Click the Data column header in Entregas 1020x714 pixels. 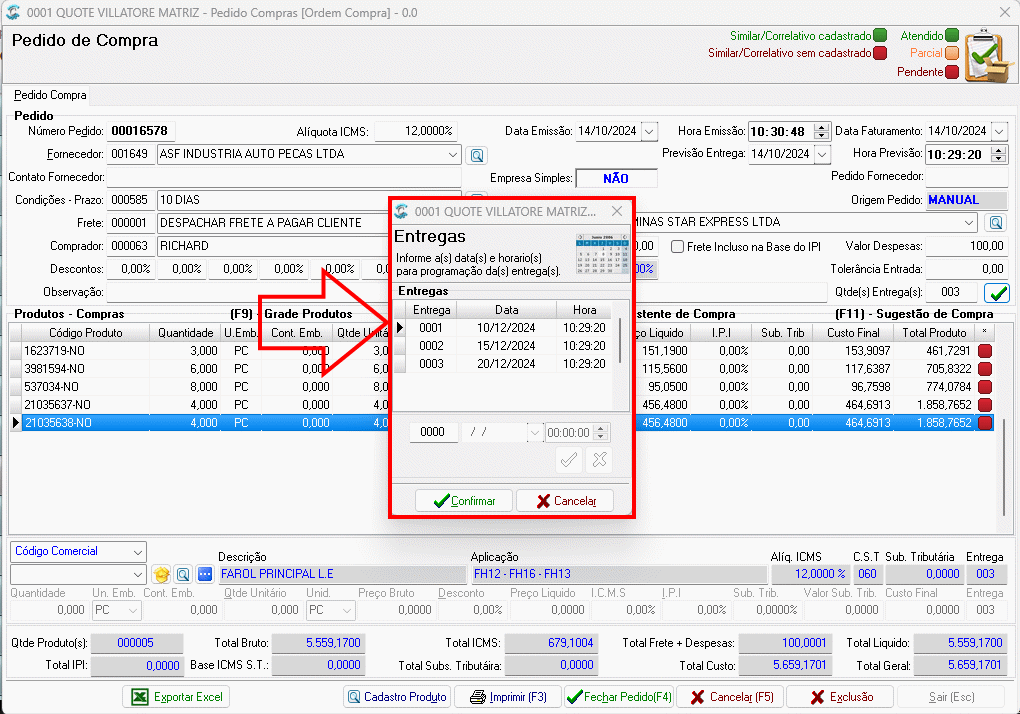tap(506, 310)
